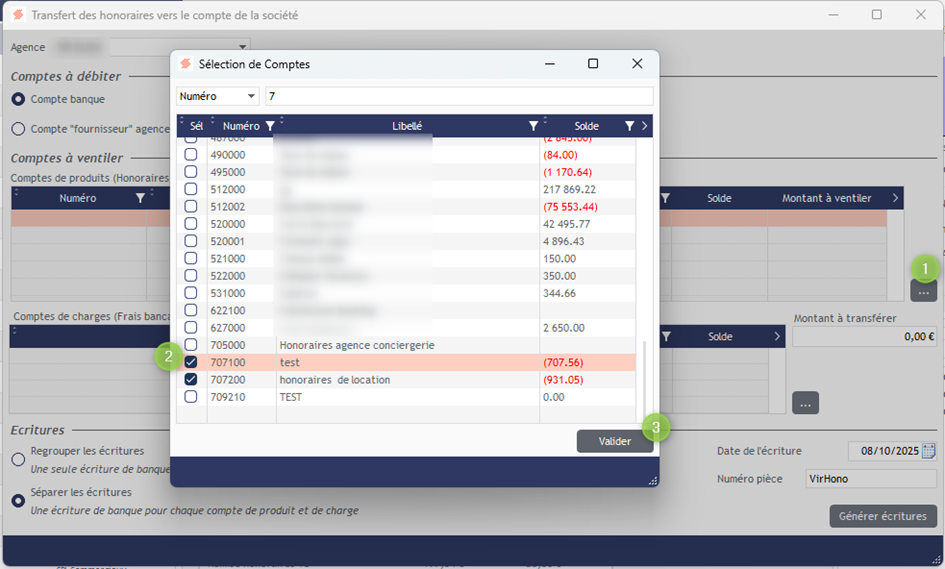Click the ellipsis button beside Comptes de produits grid

coord(923,291)
